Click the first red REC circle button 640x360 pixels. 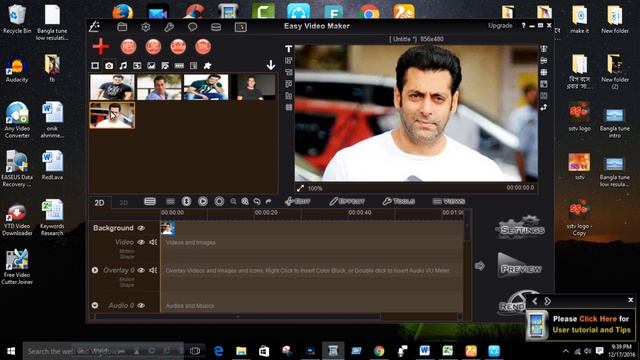pyautogui.click(x=128, y=47)
